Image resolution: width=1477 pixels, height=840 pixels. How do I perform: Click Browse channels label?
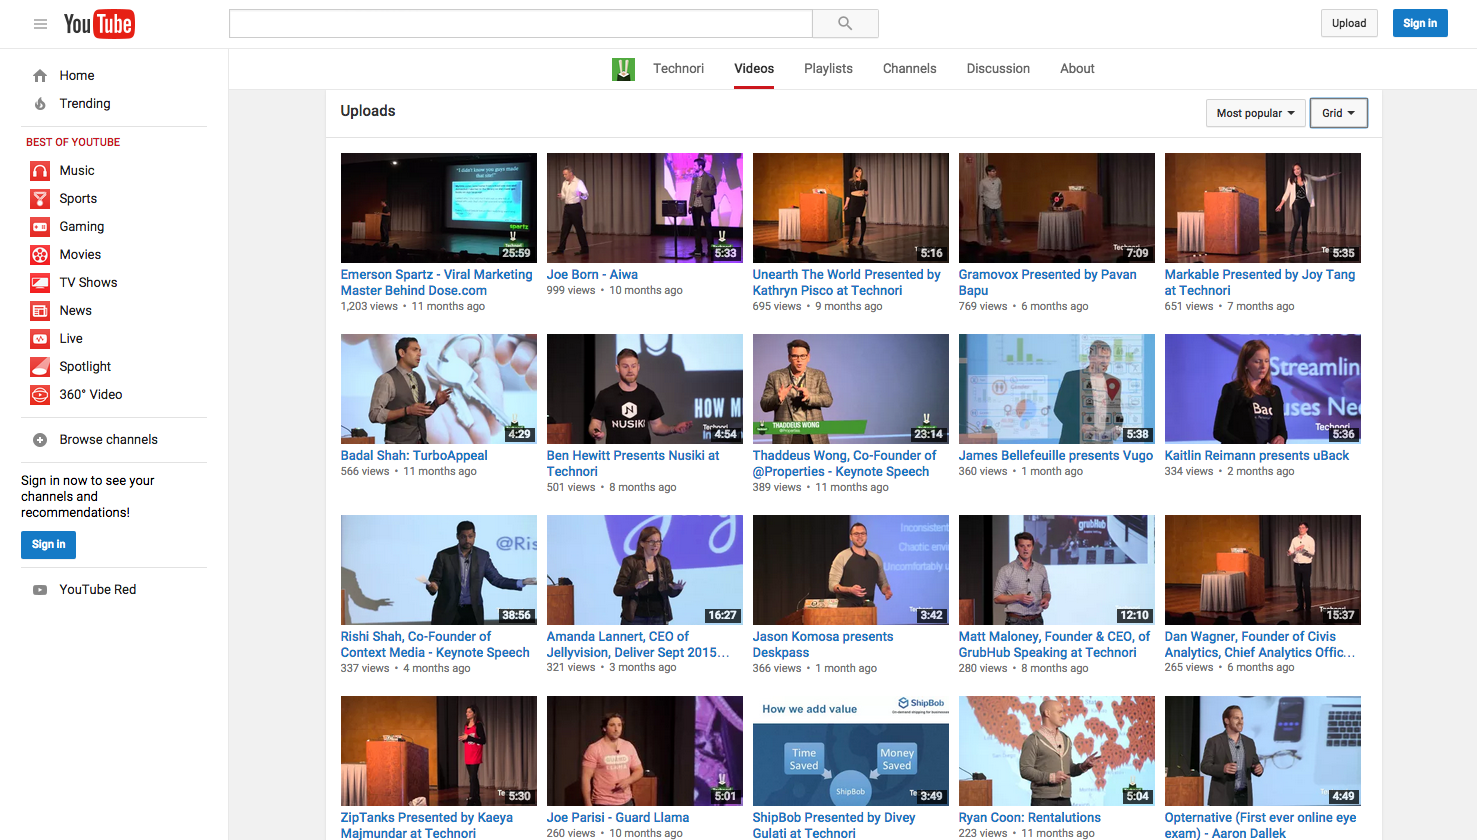109,440
